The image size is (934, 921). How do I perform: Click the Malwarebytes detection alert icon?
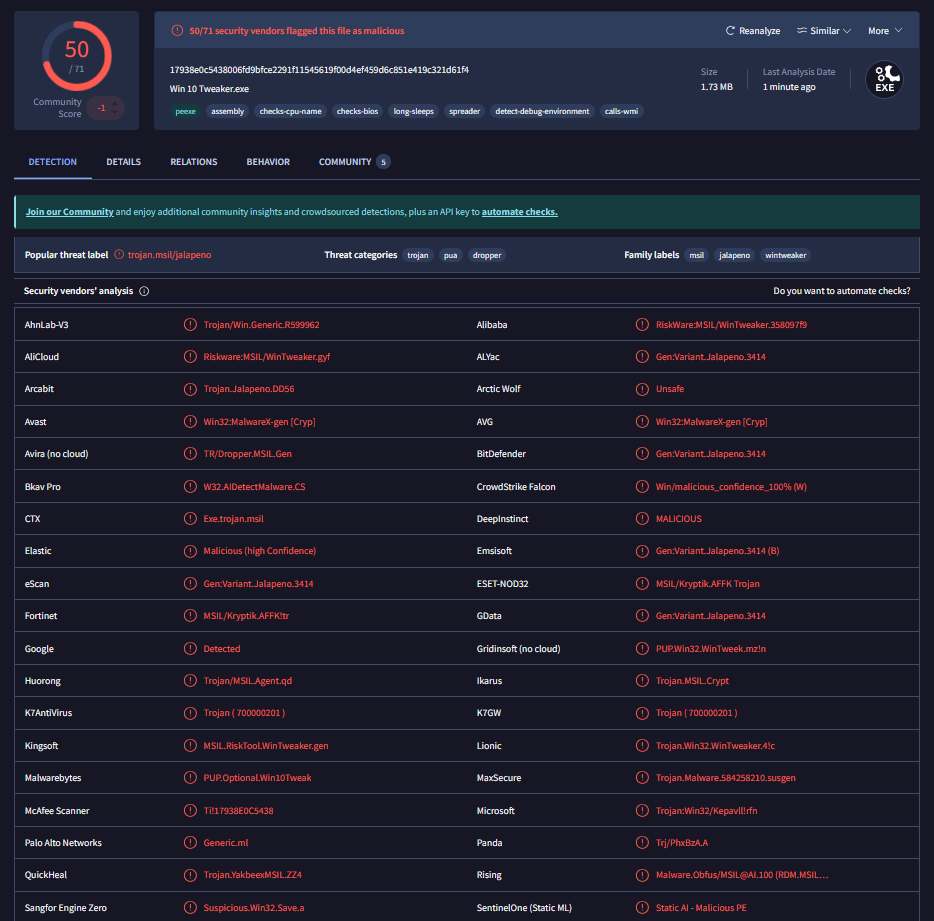click(190, 778)
